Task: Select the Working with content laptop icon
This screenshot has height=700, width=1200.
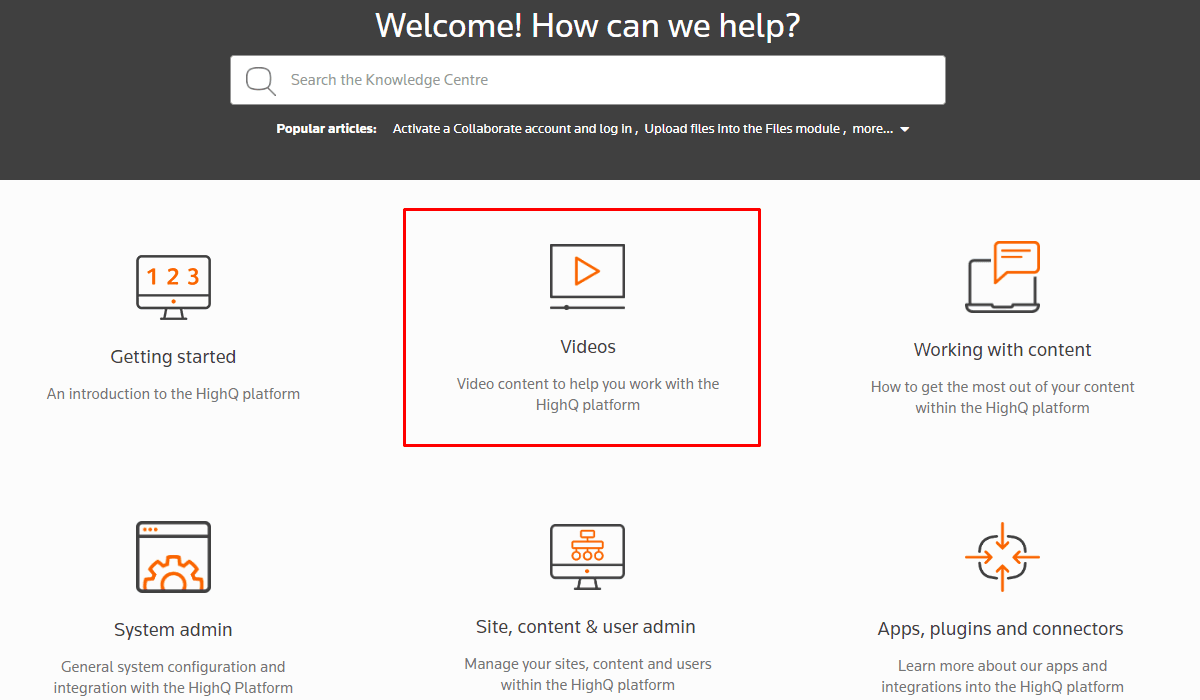Action: click(x=1002, y=277)
